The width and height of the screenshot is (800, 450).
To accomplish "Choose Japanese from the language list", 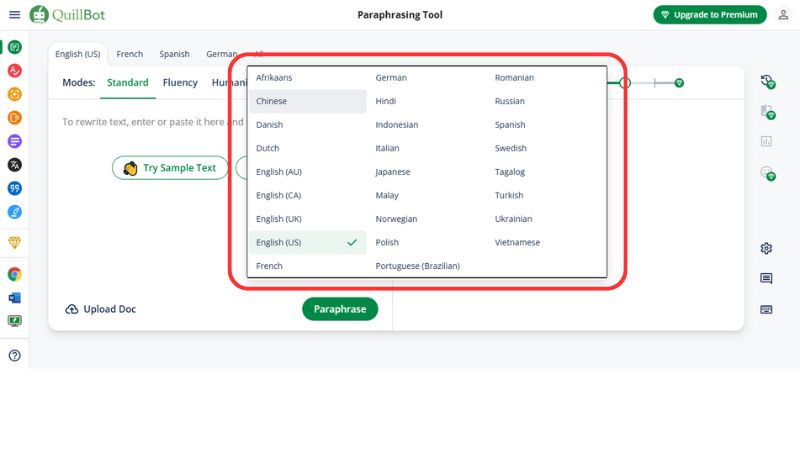I will 428,172.
